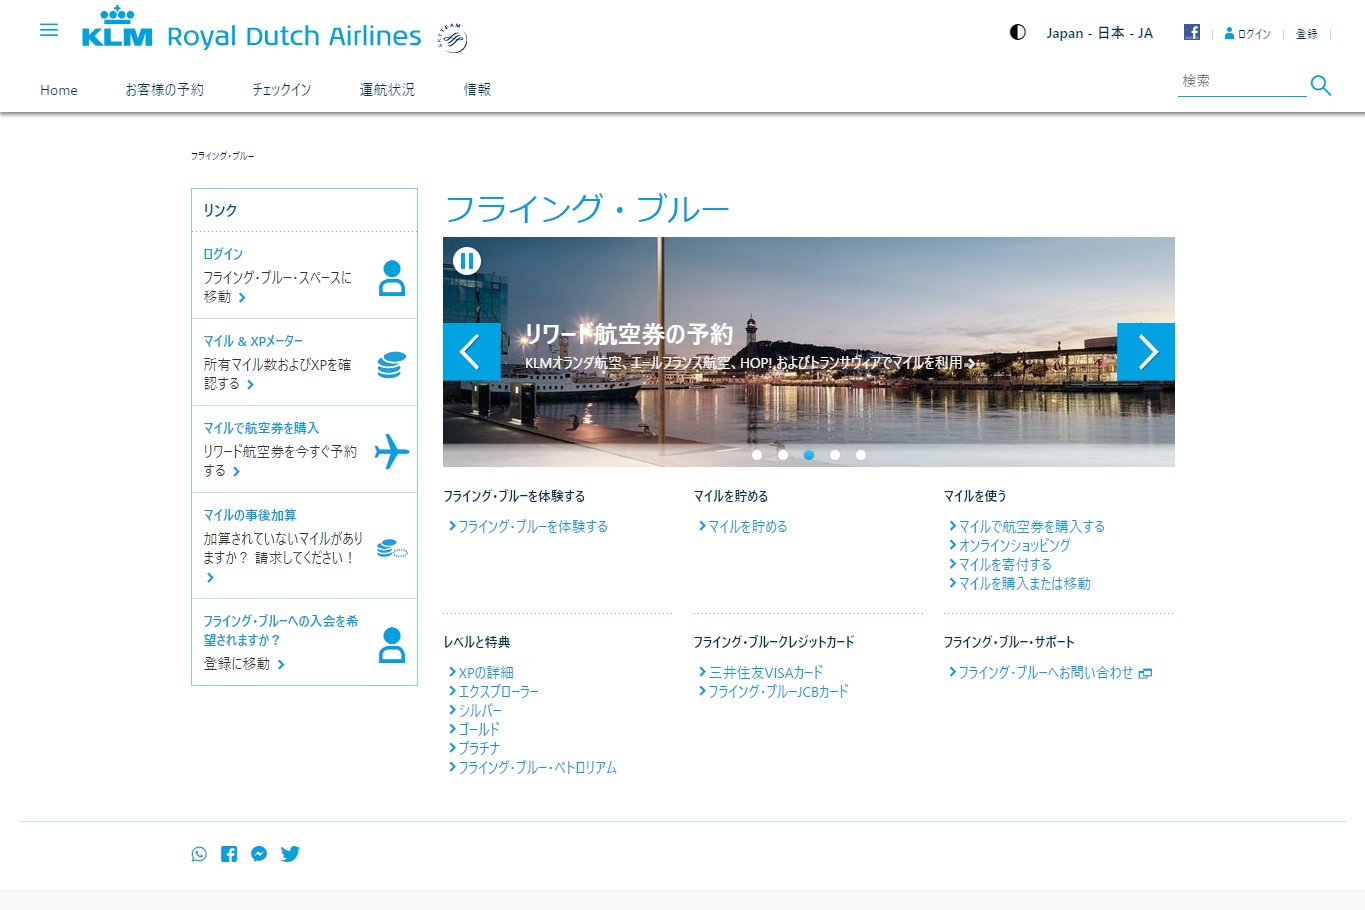Click the フライング・ブルーへの入会 sidebar link
Screen dimensions: 1365x910
click(280, 630)
